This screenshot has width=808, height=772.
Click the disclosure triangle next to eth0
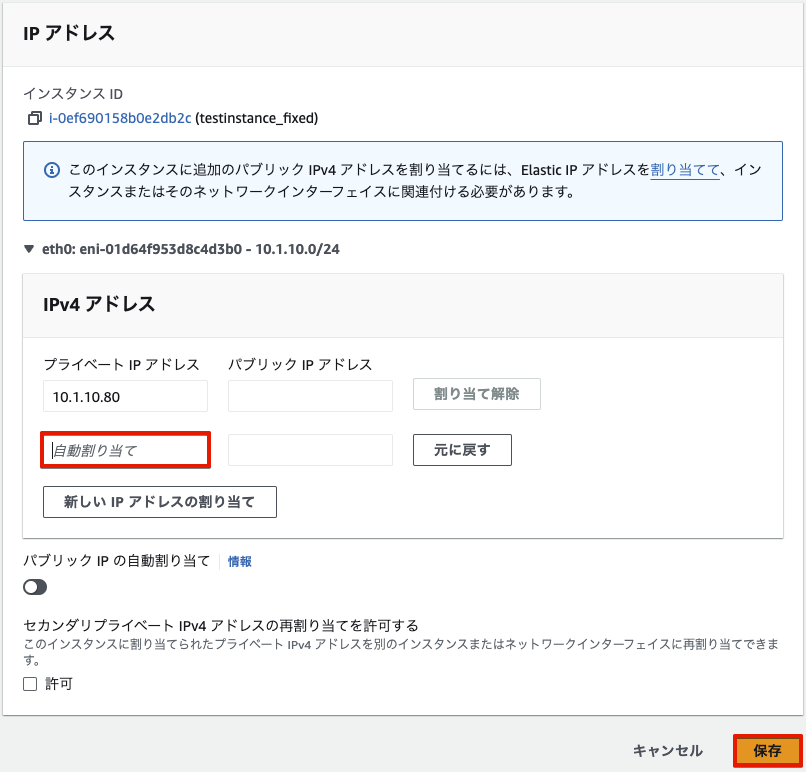pyautogui.click(x=27, y=249)
